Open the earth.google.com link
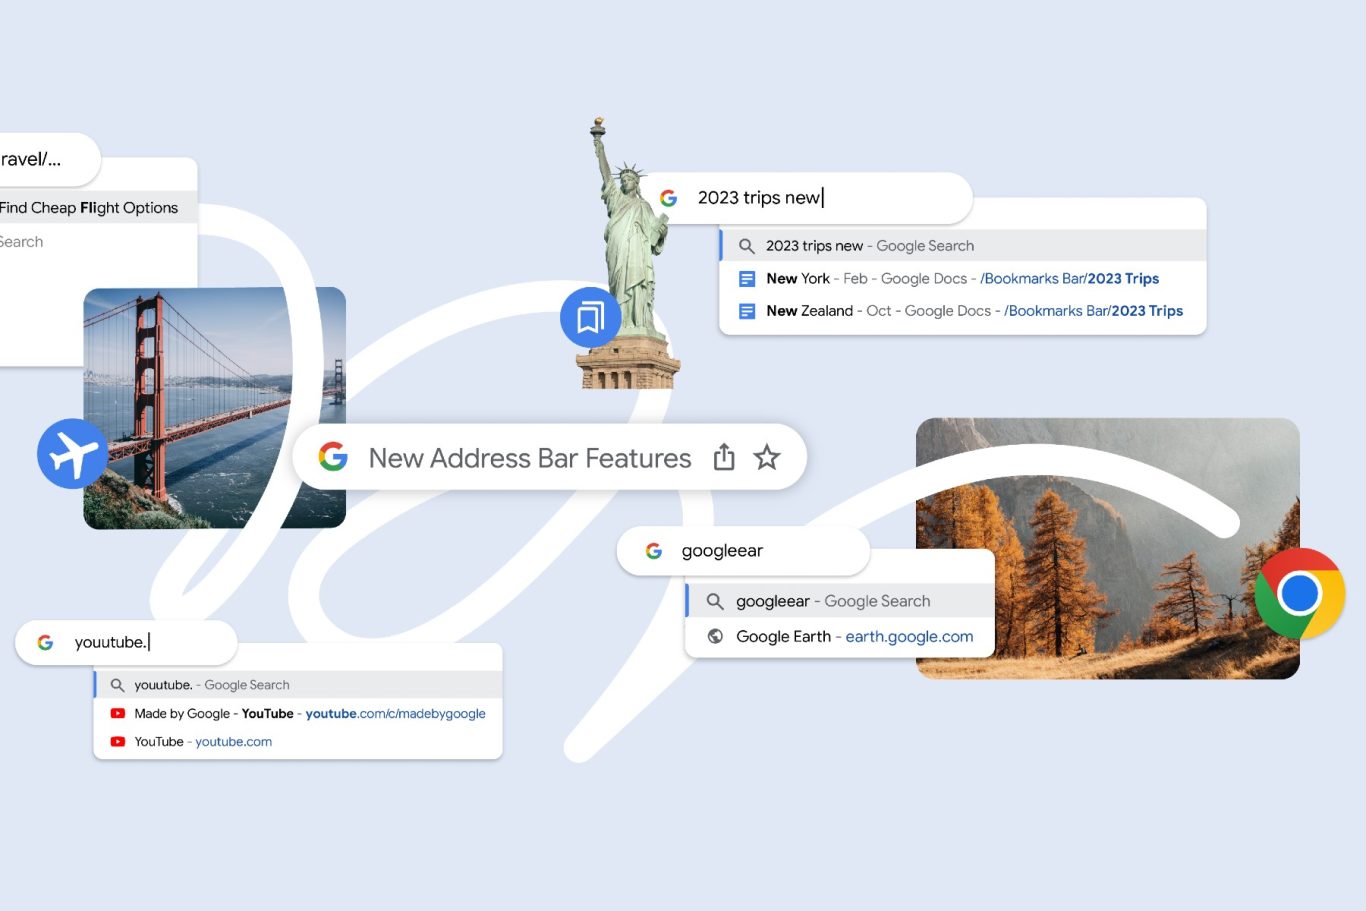 pos(908,636)
